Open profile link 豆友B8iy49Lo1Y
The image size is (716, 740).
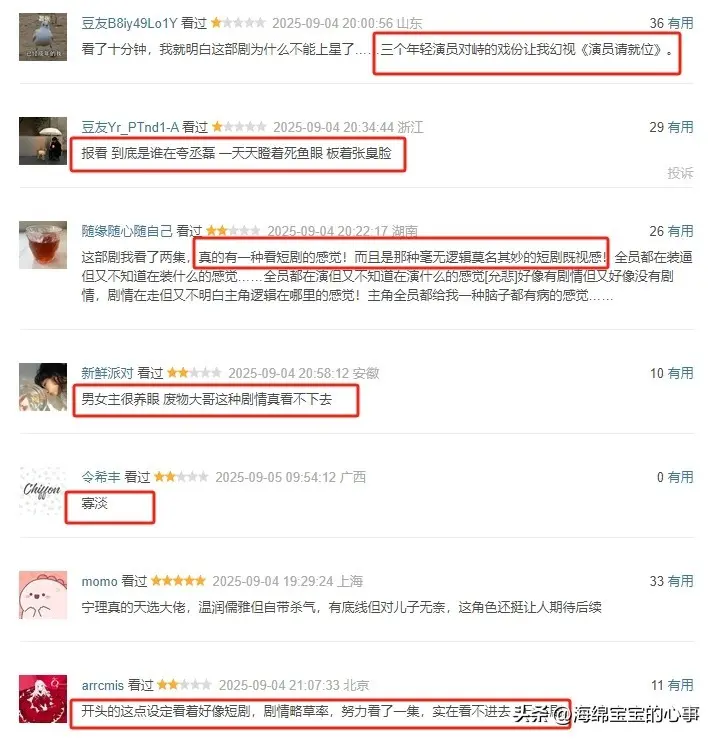(x=129, y=23)
